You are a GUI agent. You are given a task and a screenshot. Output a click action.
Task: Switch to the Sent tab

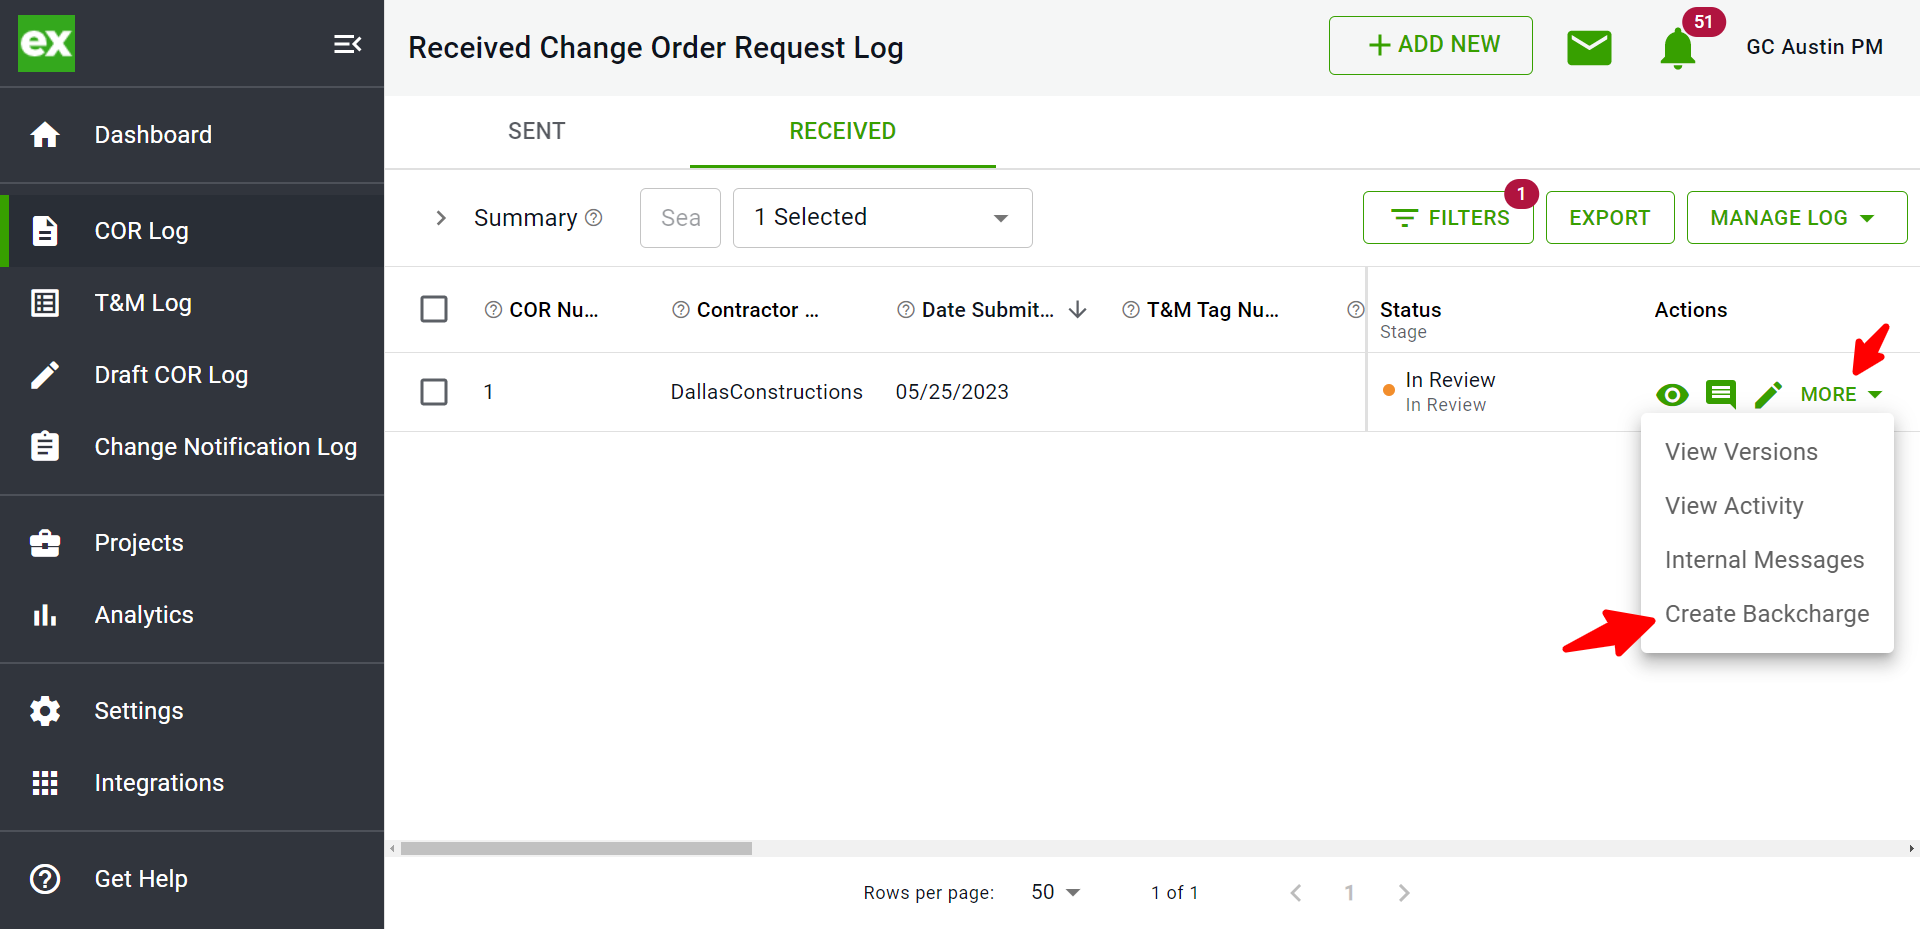click(x=537, y=131)
